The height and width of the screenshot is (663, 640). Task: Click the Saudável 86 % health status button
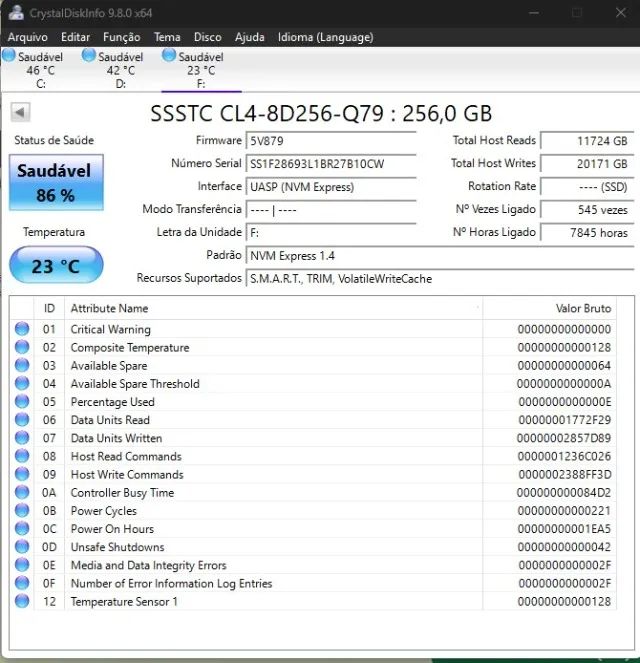[56, 182]
